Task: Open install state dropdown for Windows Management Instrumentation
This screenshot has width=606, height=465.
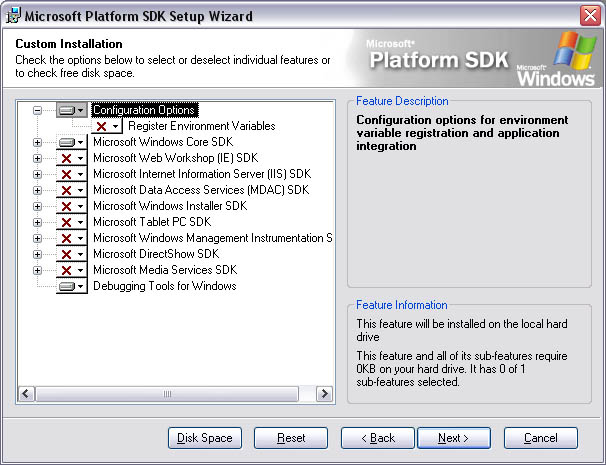Action: [72, 238]
